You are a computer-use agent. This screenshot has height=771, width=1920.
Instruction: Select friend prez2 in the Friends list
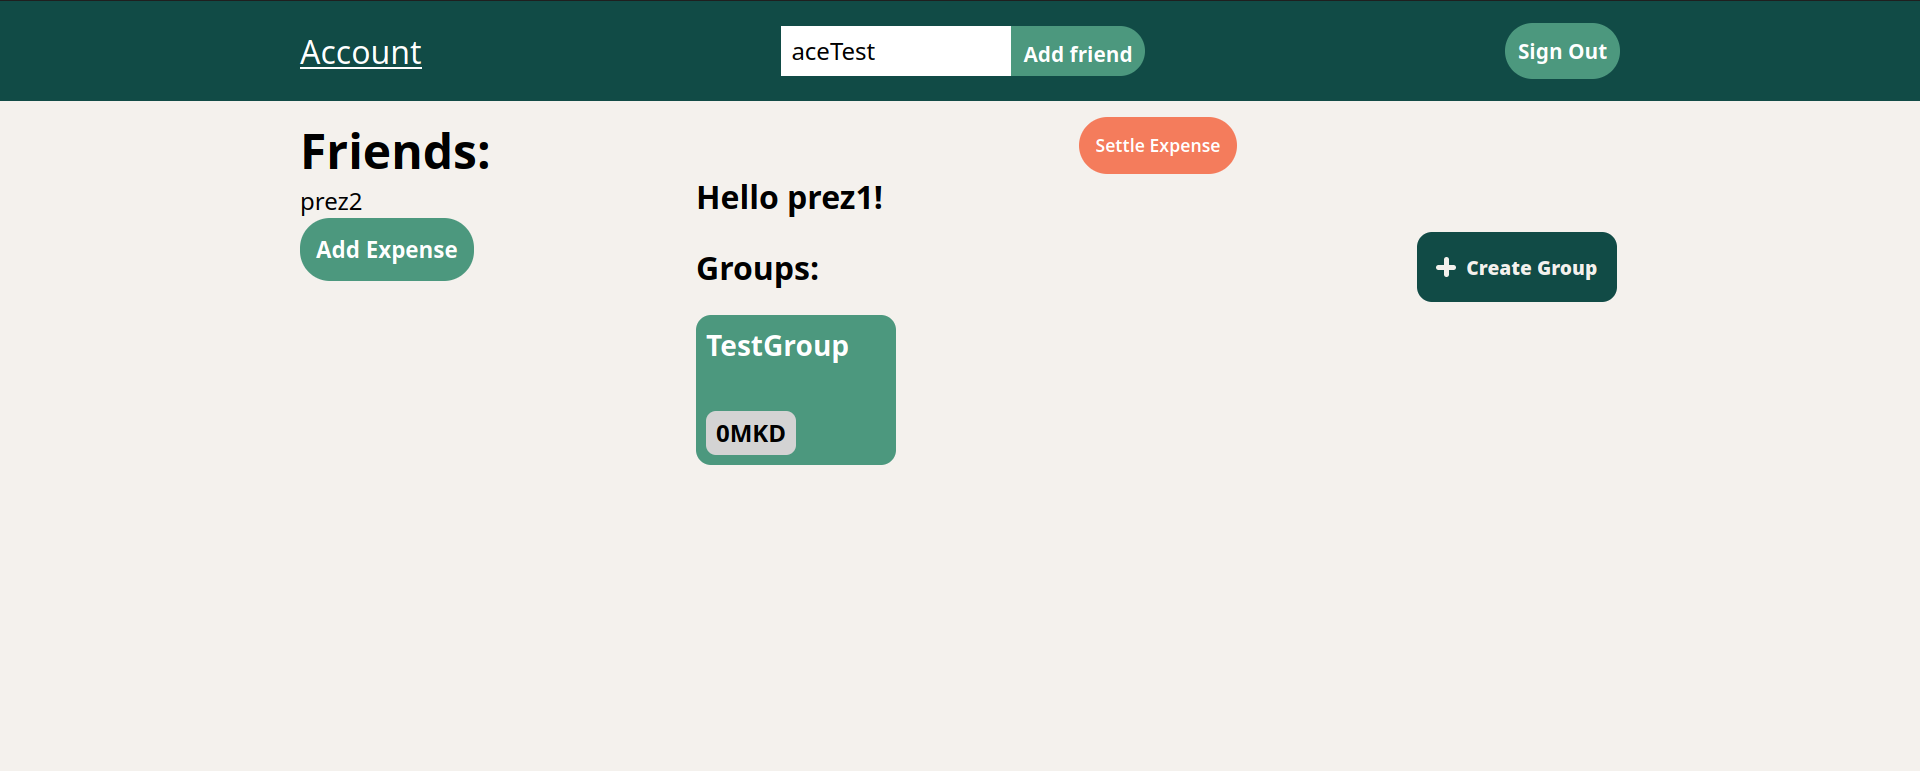[331, 202]
